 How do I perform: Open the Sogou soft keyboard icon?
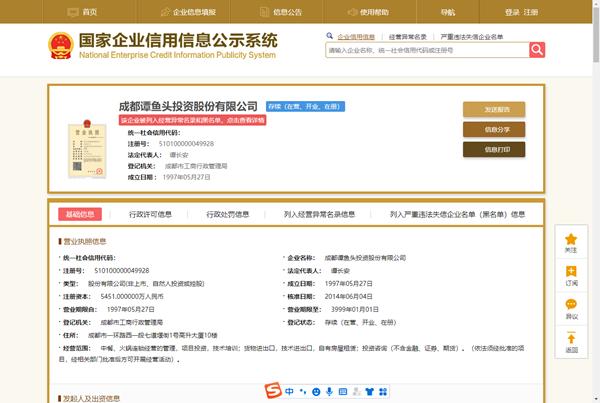tap(343, 392)
